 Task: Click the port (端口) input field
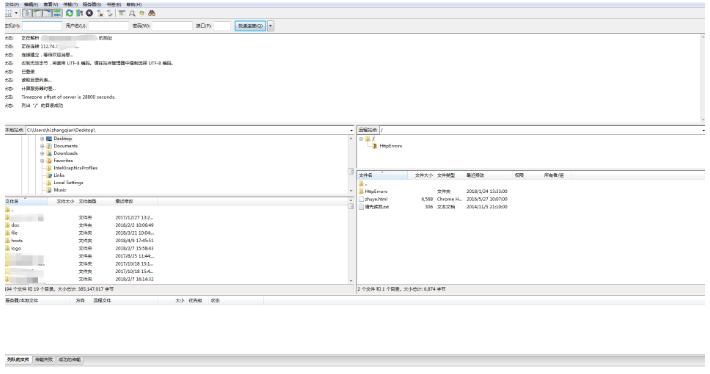(222, 26)
